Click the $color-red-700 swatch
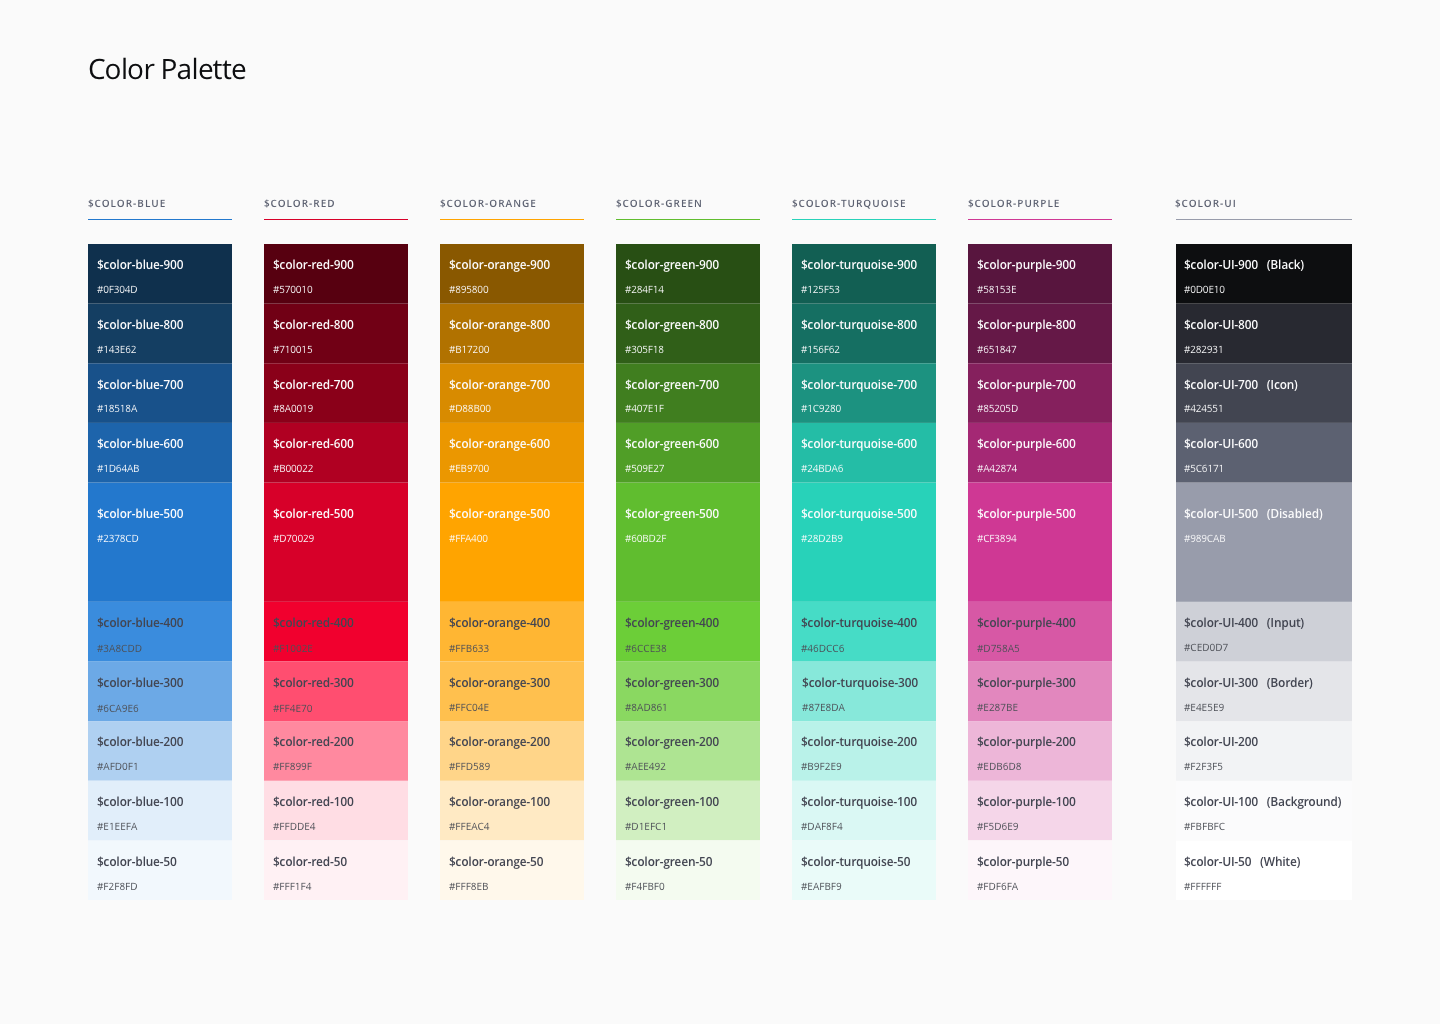 click(336, 393)
